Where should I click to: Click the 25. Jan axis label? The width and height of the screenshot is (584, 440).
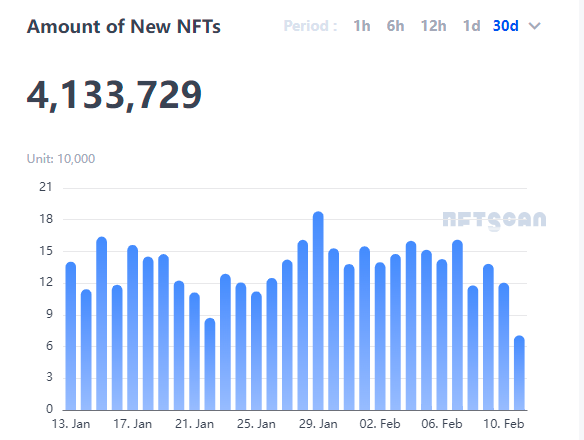256,424
